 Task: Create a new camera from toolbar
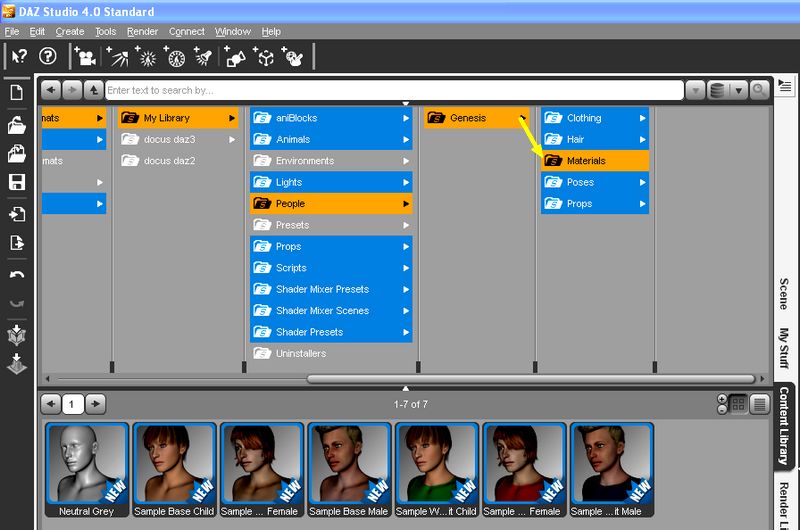click(85, 57)
